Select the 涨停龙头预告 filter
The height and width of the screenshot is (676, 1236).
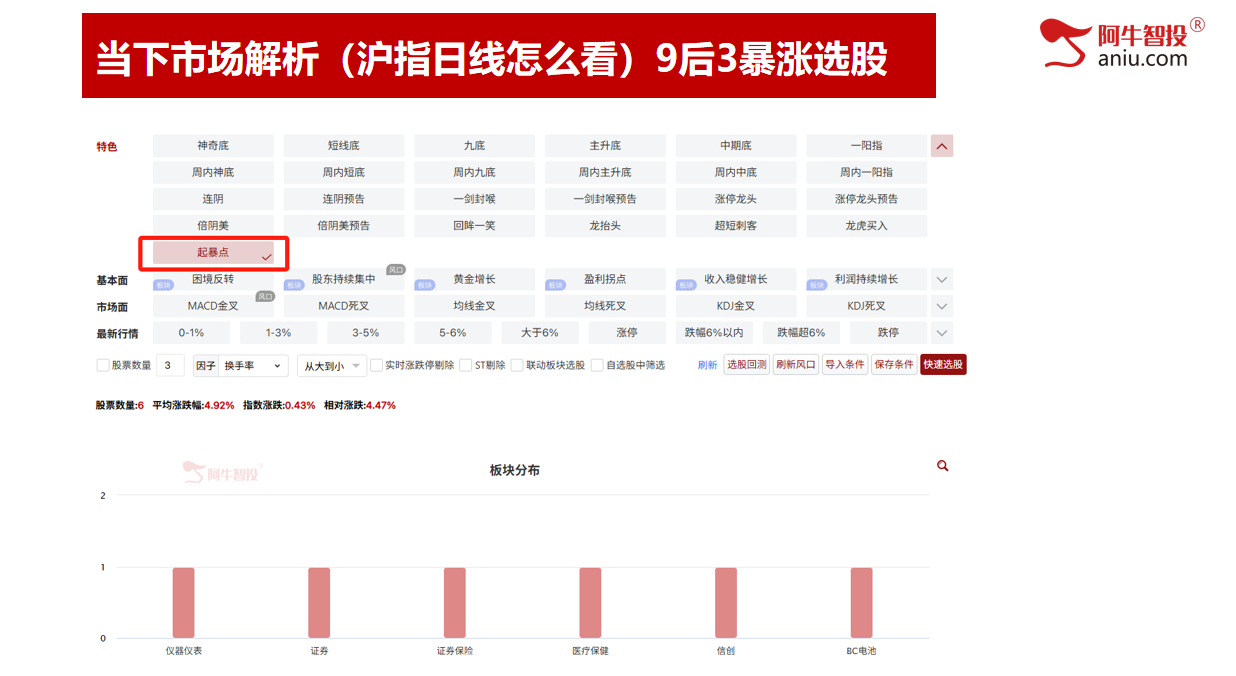tap(867, 199)
